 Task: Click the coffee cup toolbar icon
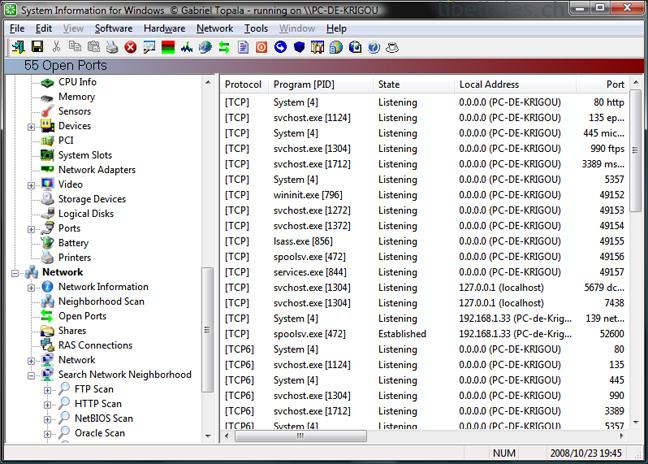pyautogui.click(x=392, y=47)
